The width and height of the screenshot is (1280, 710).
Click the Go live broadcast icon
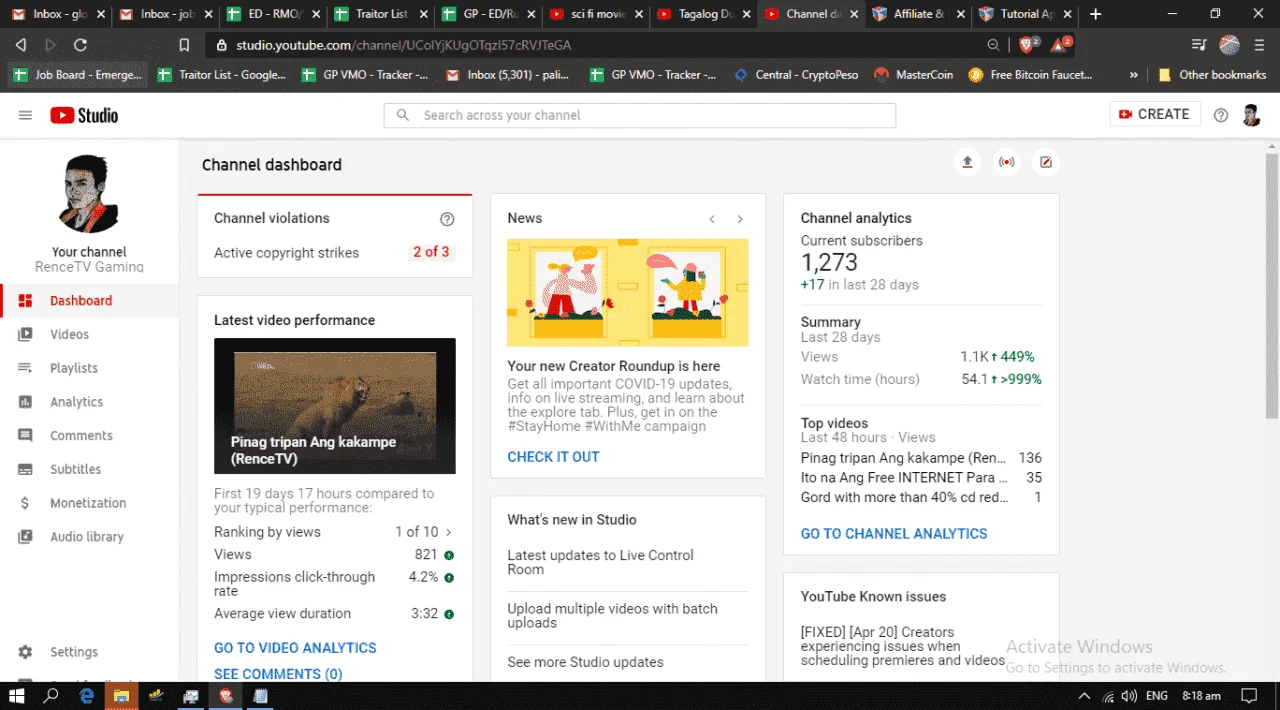pos(1006,162)
